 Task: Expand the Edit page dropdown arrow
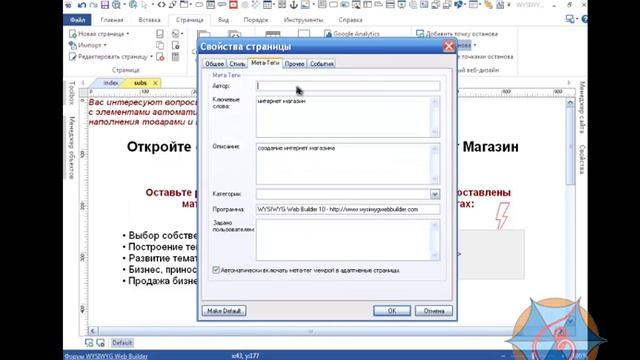(x=151, y=57)
